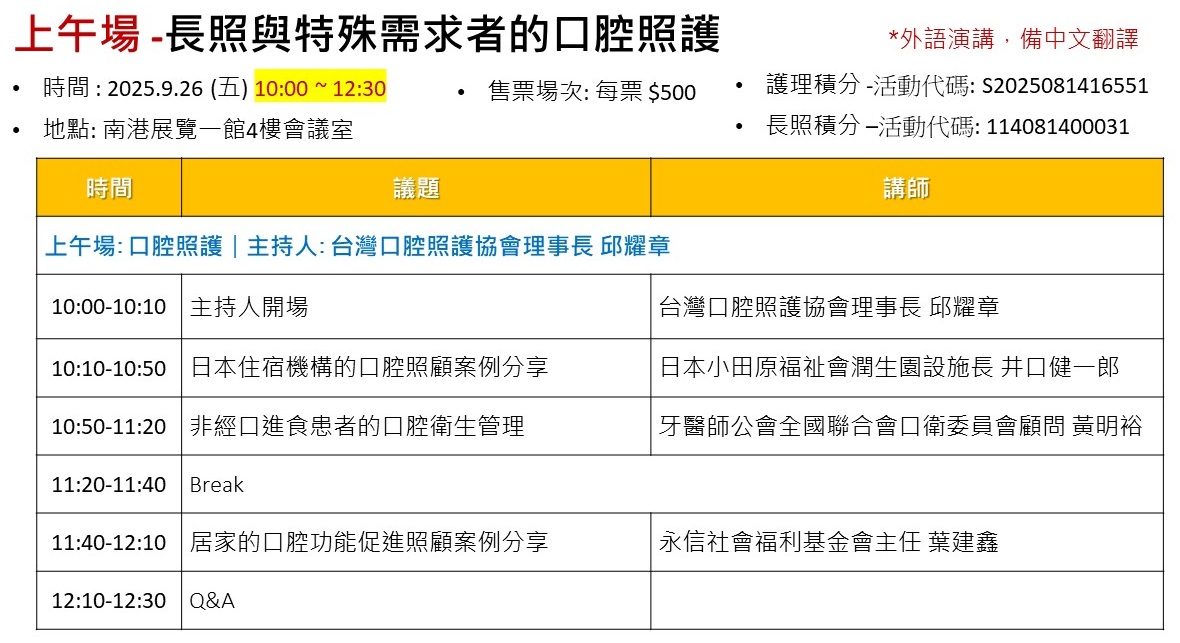
Task: Click speaker 黃明裕 cell
Action: pyautogui.click(x=900, y=427)
